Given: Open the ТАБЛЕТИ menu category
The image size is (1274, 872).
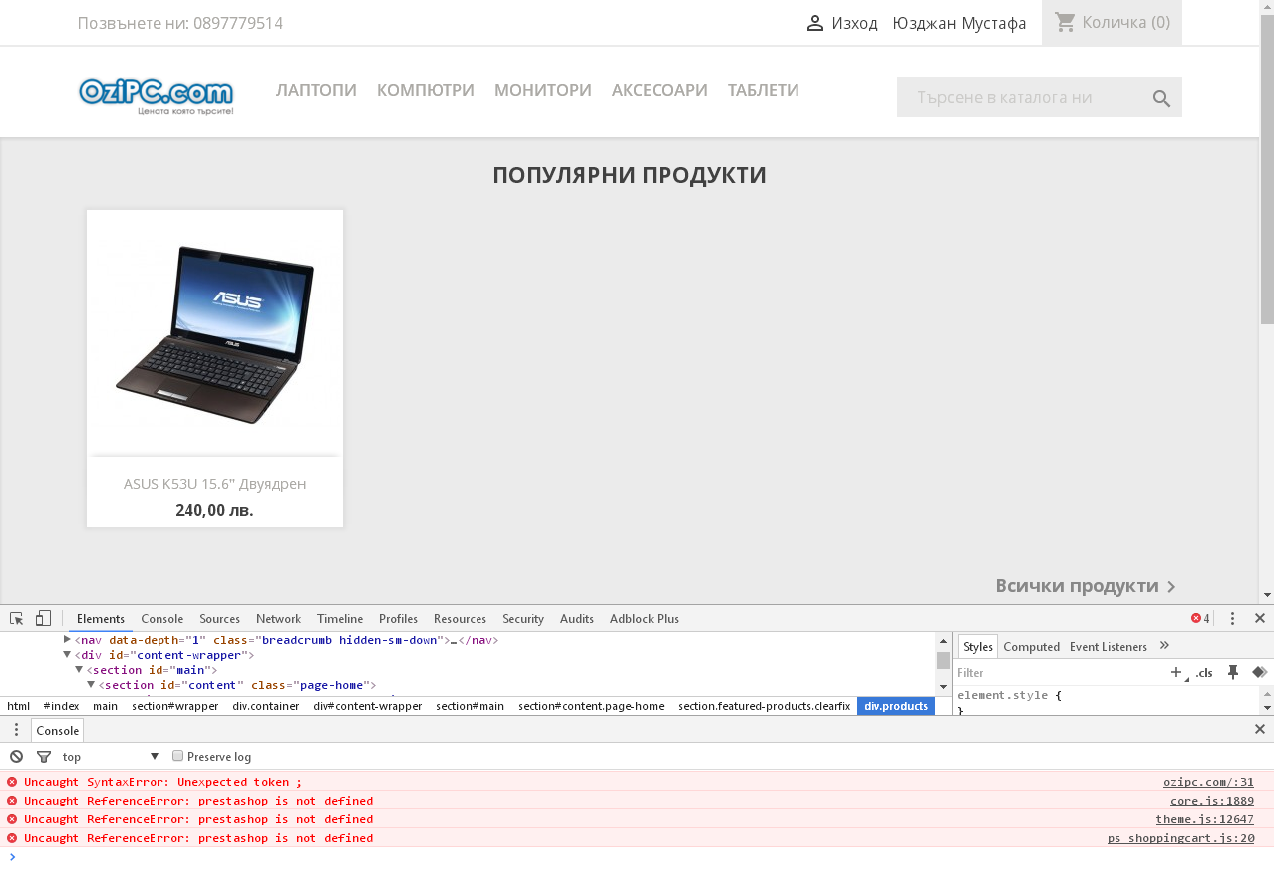Looking at the screenshot, I should (x=763, y=90).
